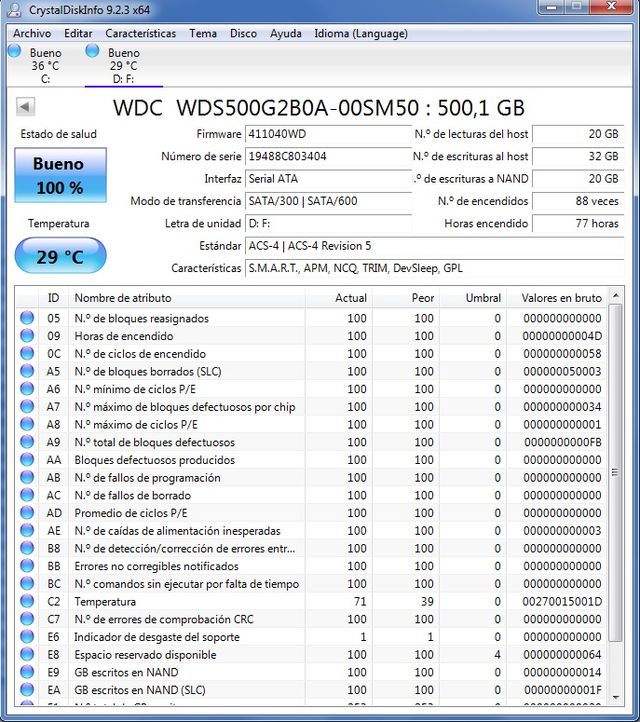Click the attribute list scrollbar thumb
Image resolution: width=640 pixels, height=722 pixels.
pos(616,472)
